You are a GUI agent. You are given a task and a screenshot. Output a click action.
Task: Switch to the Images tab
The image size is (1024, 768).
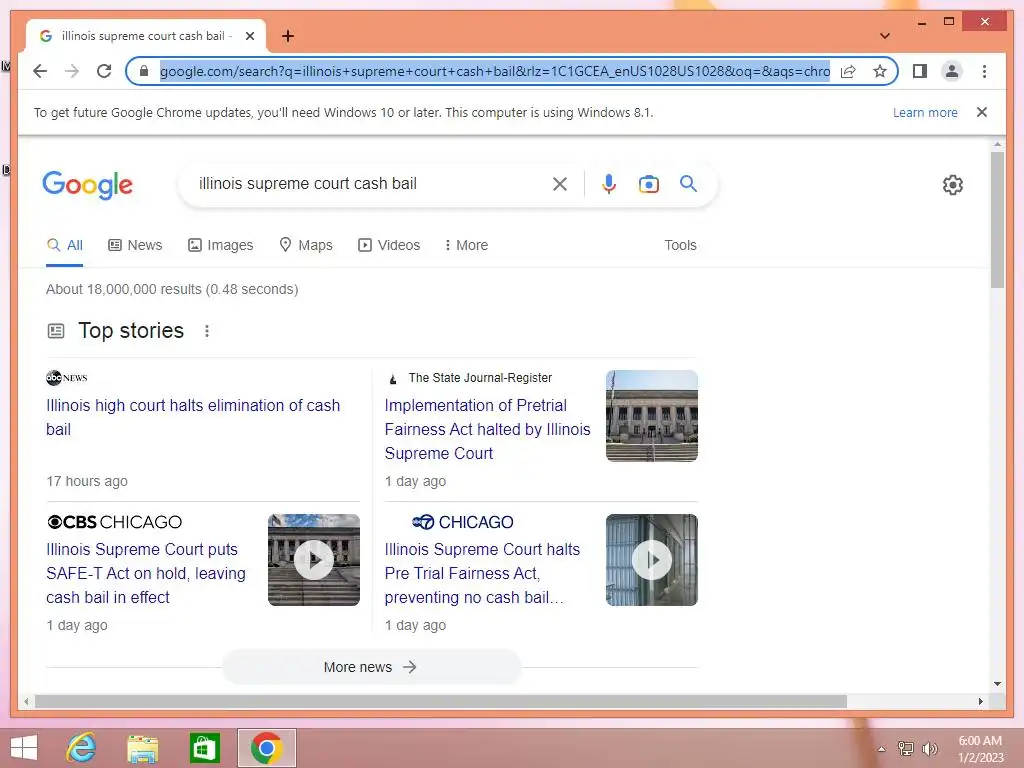tap(221, 246)
